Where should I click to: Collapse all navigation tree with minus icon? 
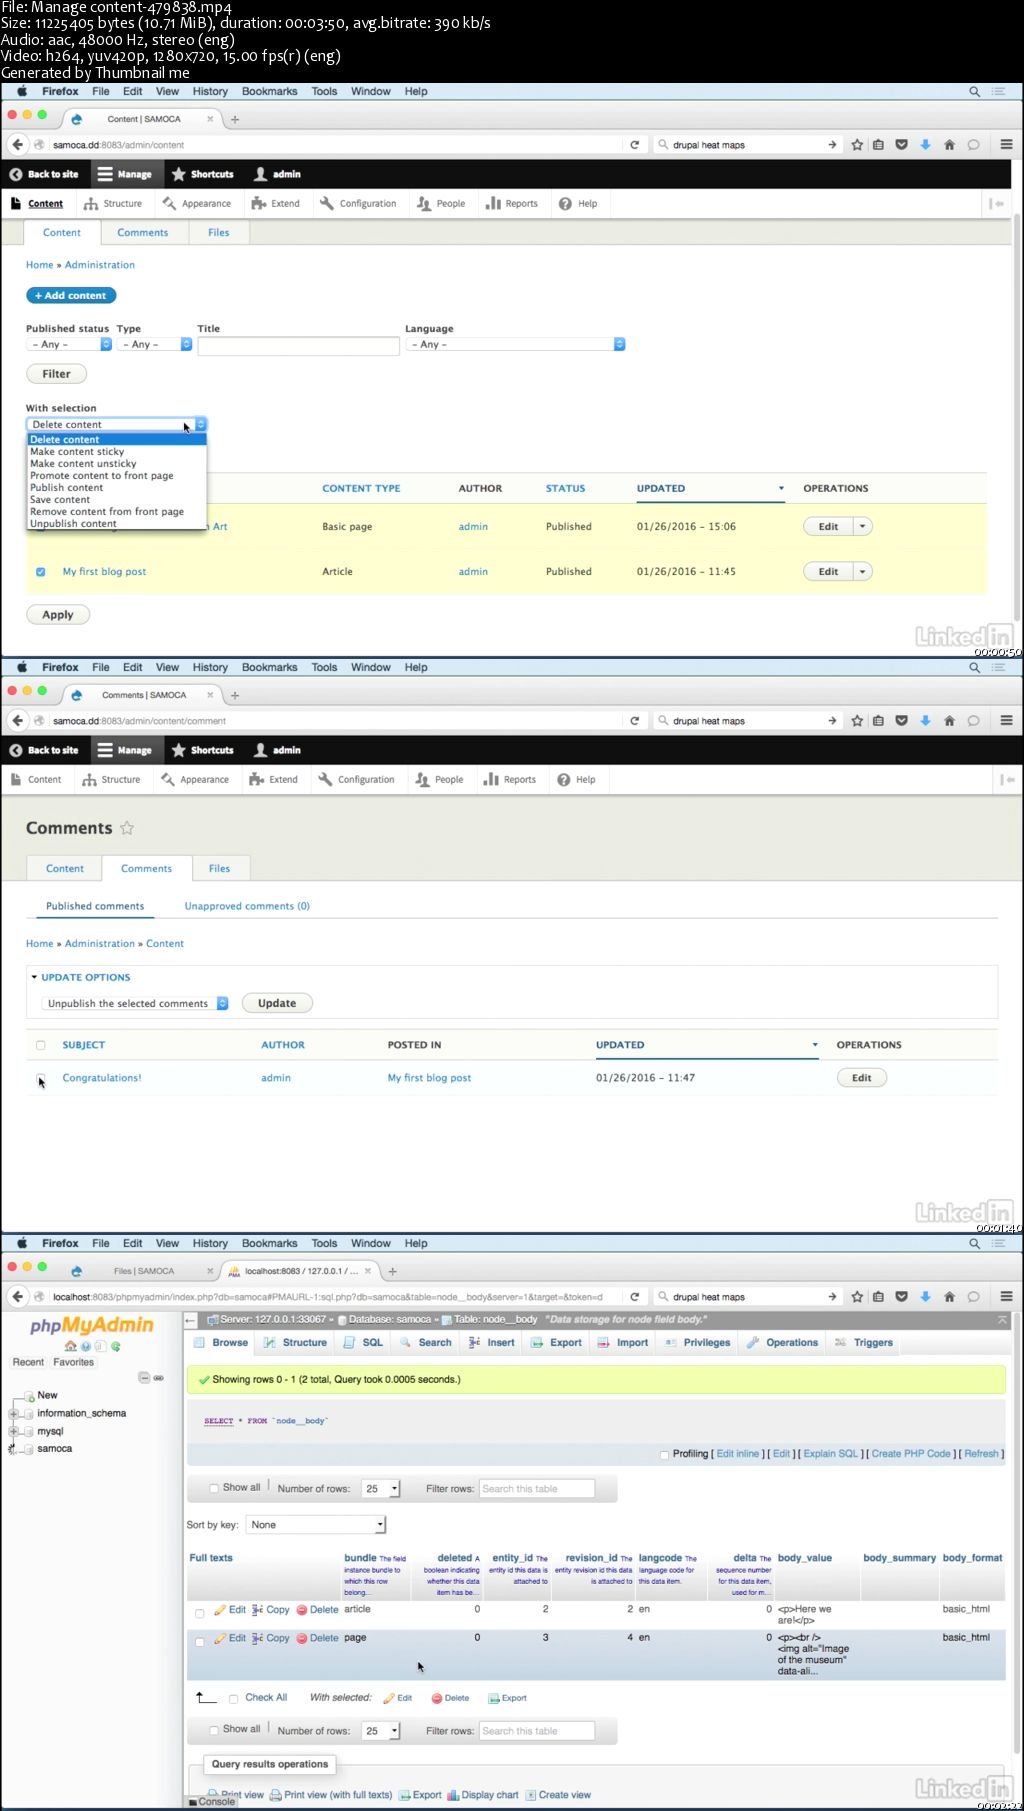click(144, 1378)
